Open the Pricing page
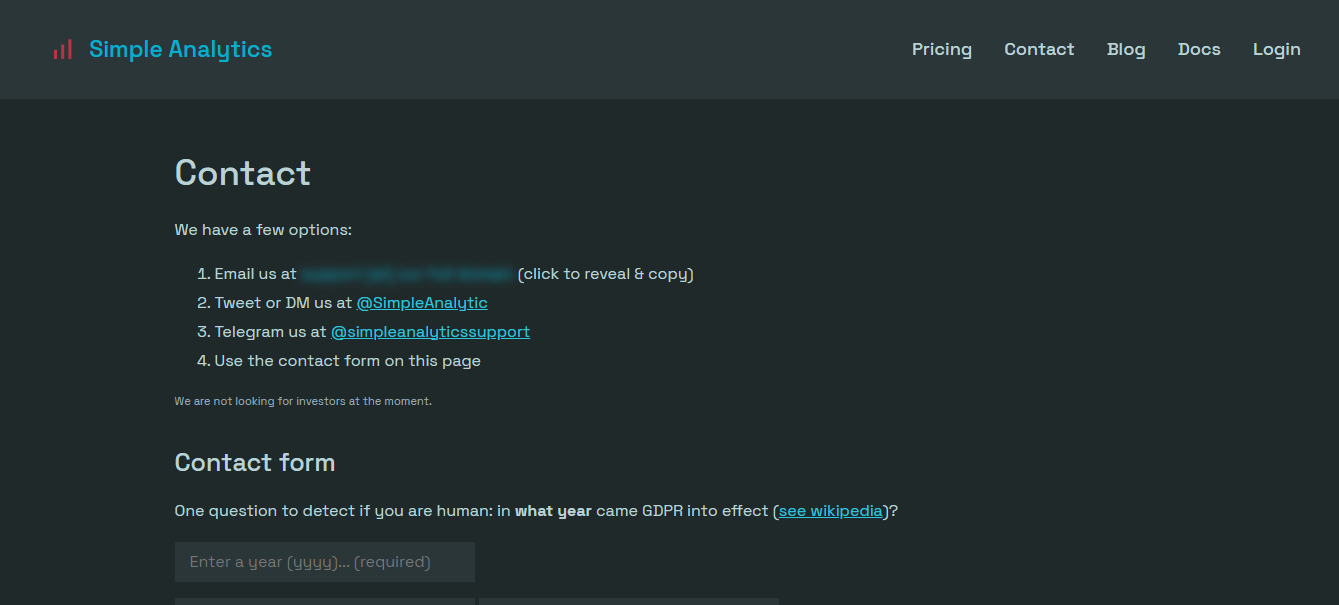Image resolution: width=1339 pixels, height=605 pixels. [941, 49]
